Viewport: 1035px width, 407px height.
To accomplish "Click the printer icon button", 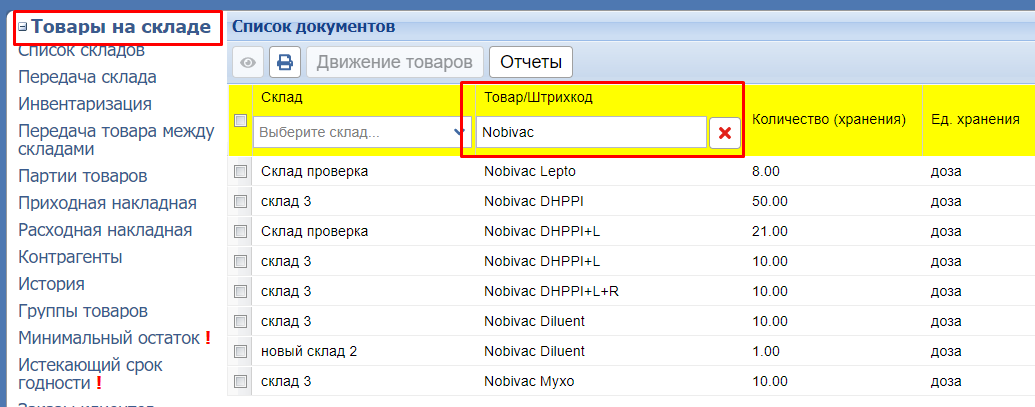I will [x=284, y=62].
